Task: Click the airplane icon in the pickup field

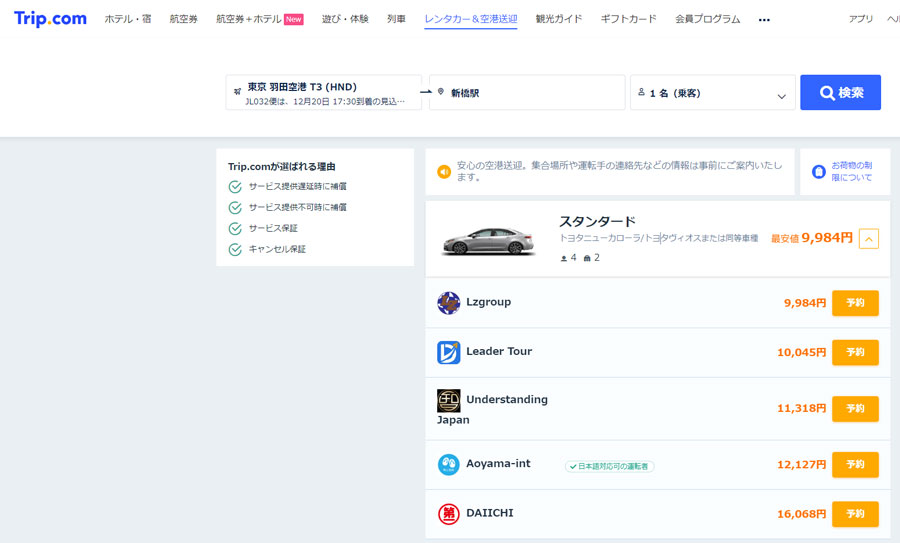Action: tap(237, 91)
